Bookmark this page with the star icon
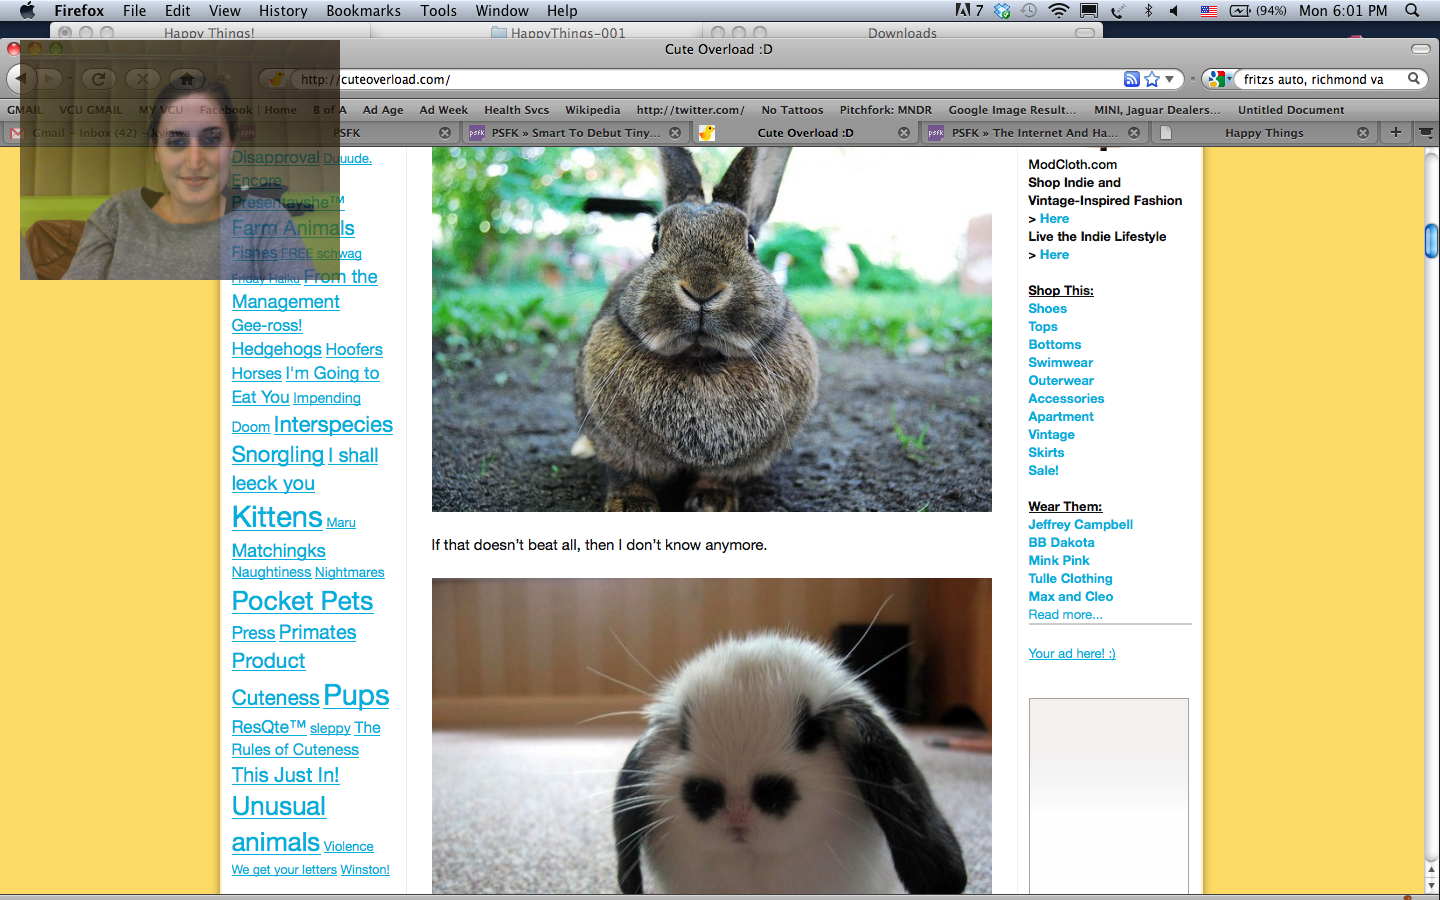Image resolution: width=1440 pixels, height=900 pixels. (1152, 79)
